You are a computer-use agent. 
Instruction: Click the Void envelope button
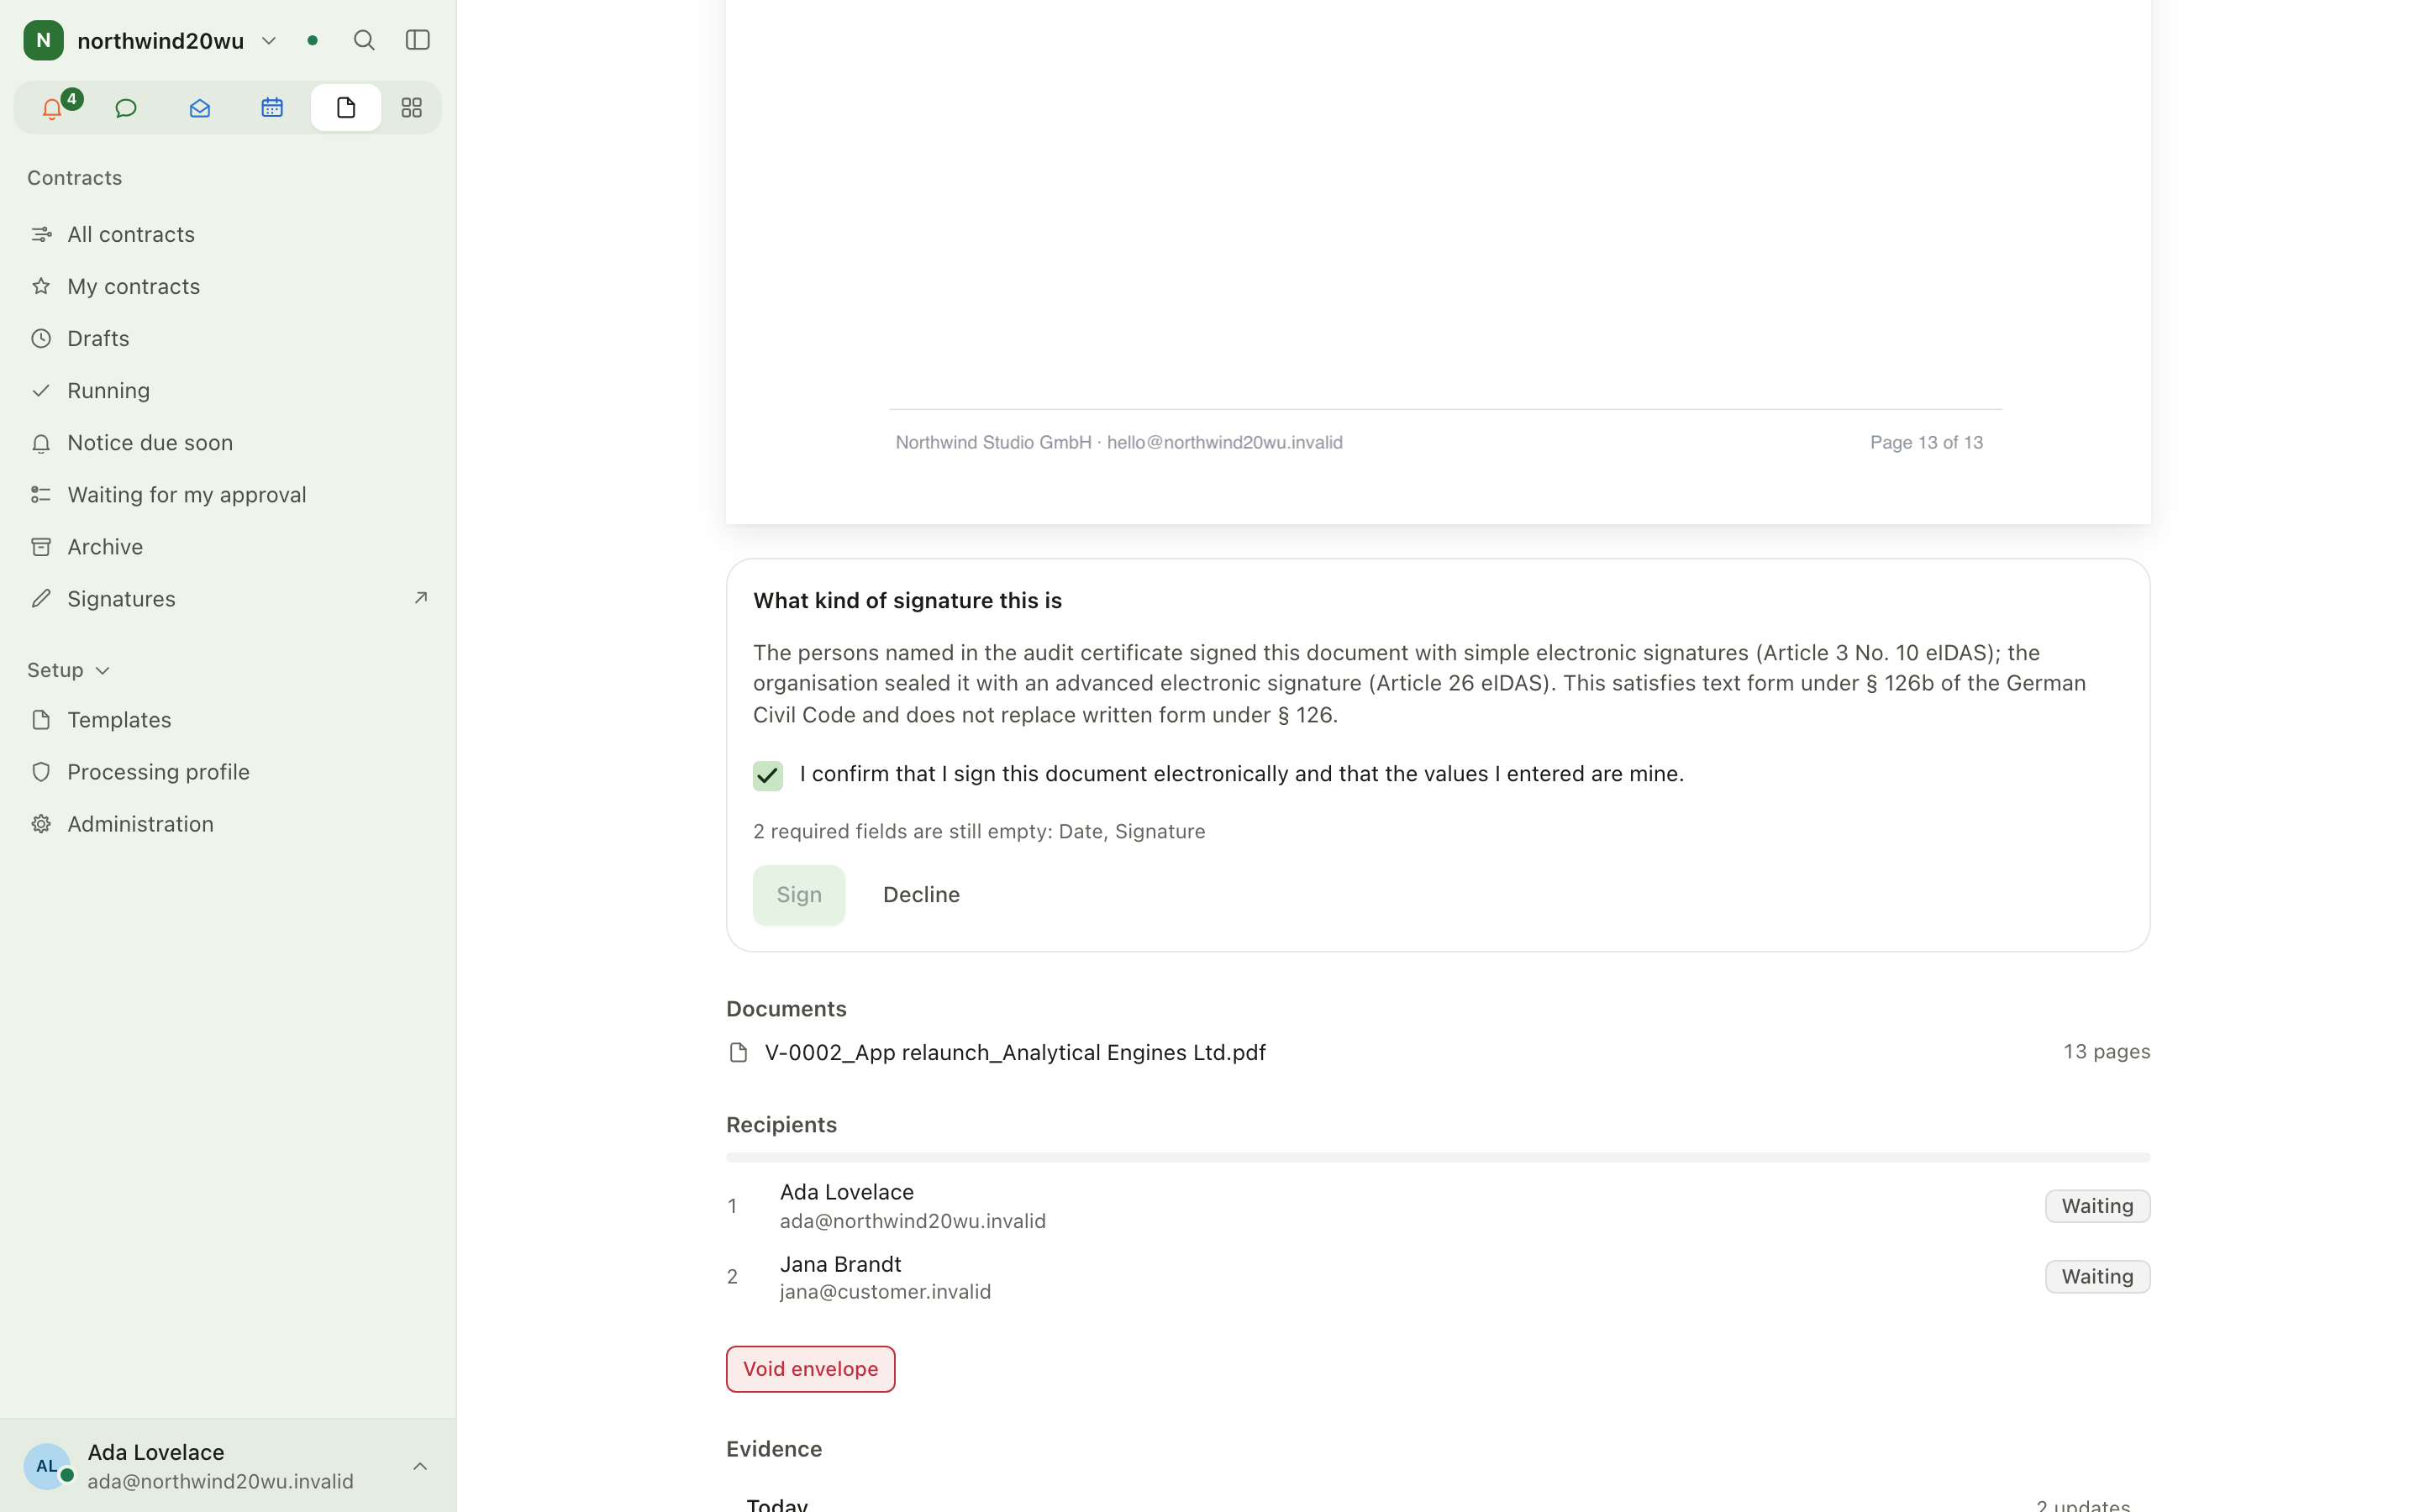(810, 1369)
